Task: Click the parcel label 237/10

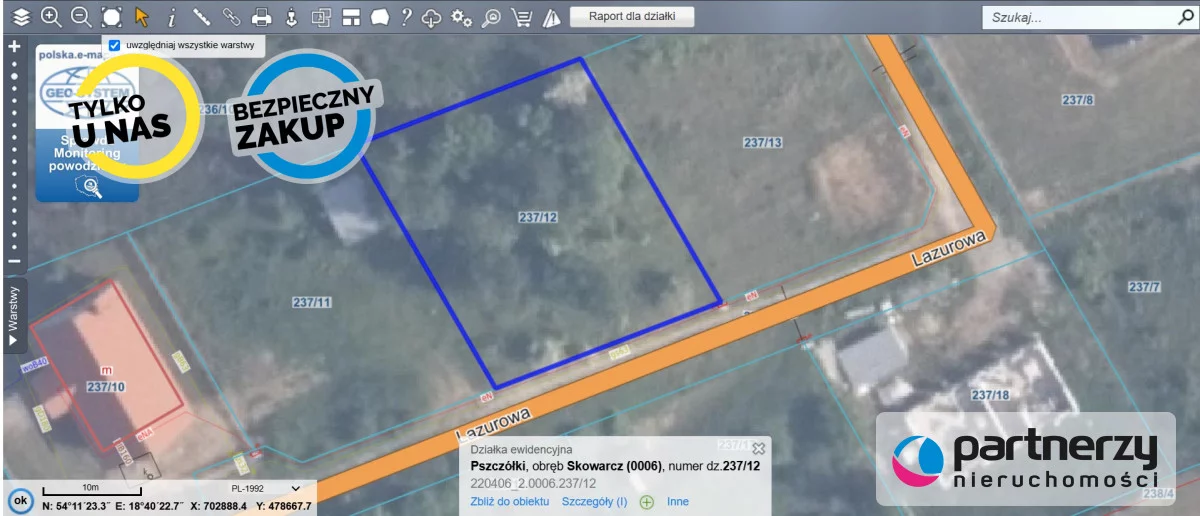Action: pyautogui.click(x=105, y=386)
